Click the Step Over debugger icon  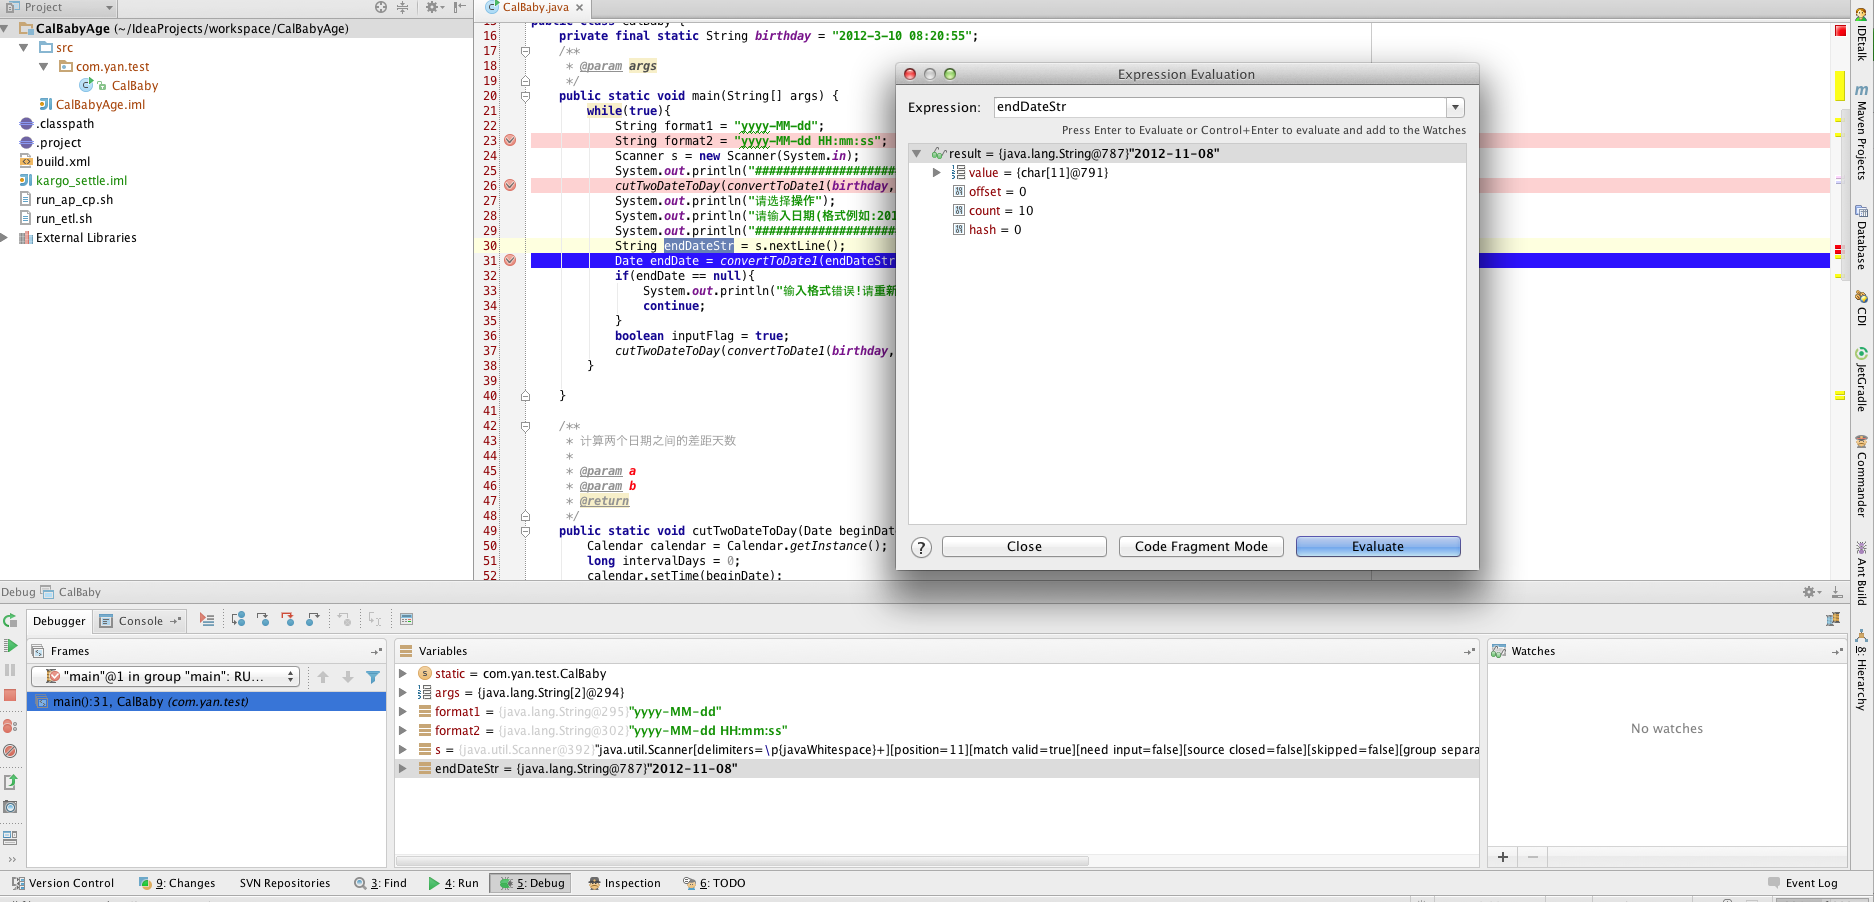[238, 620]
